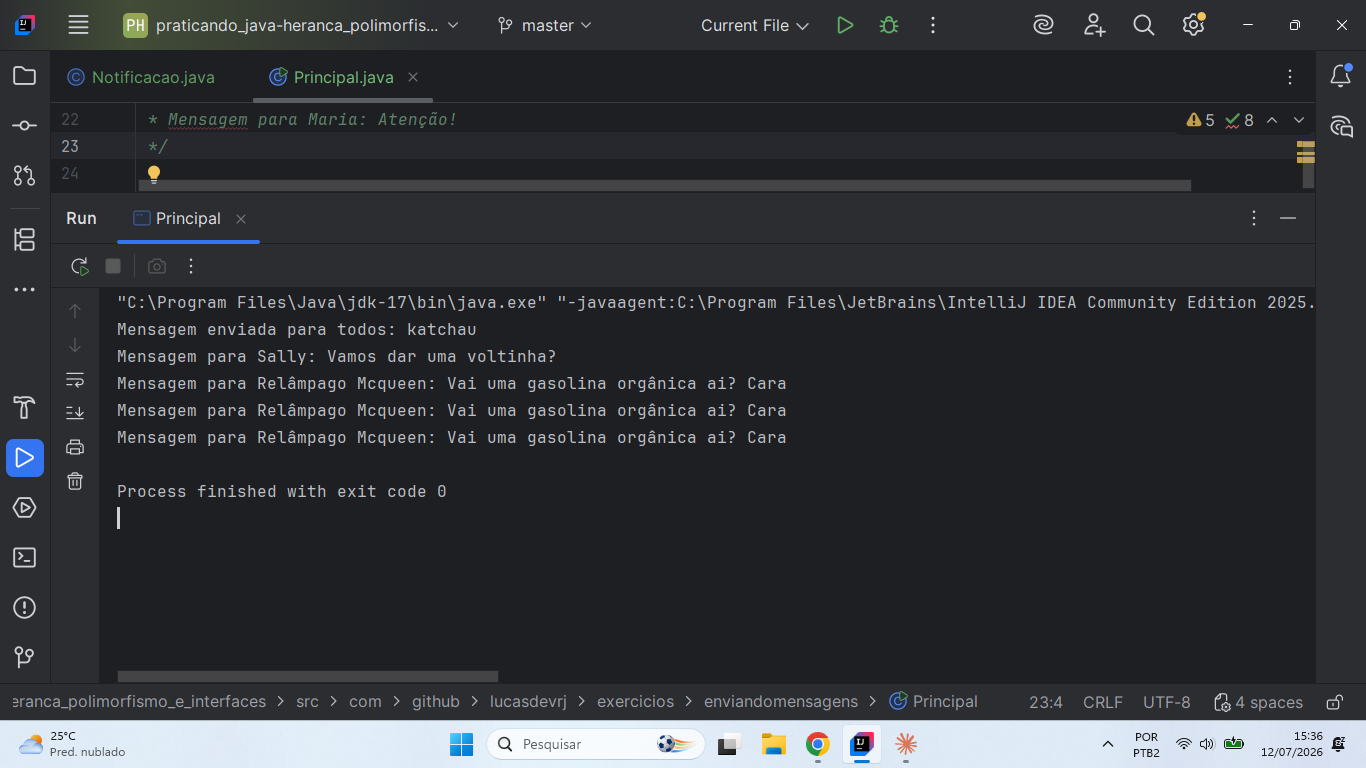Open the Build hammer tool window

click(x=25, y=408)
